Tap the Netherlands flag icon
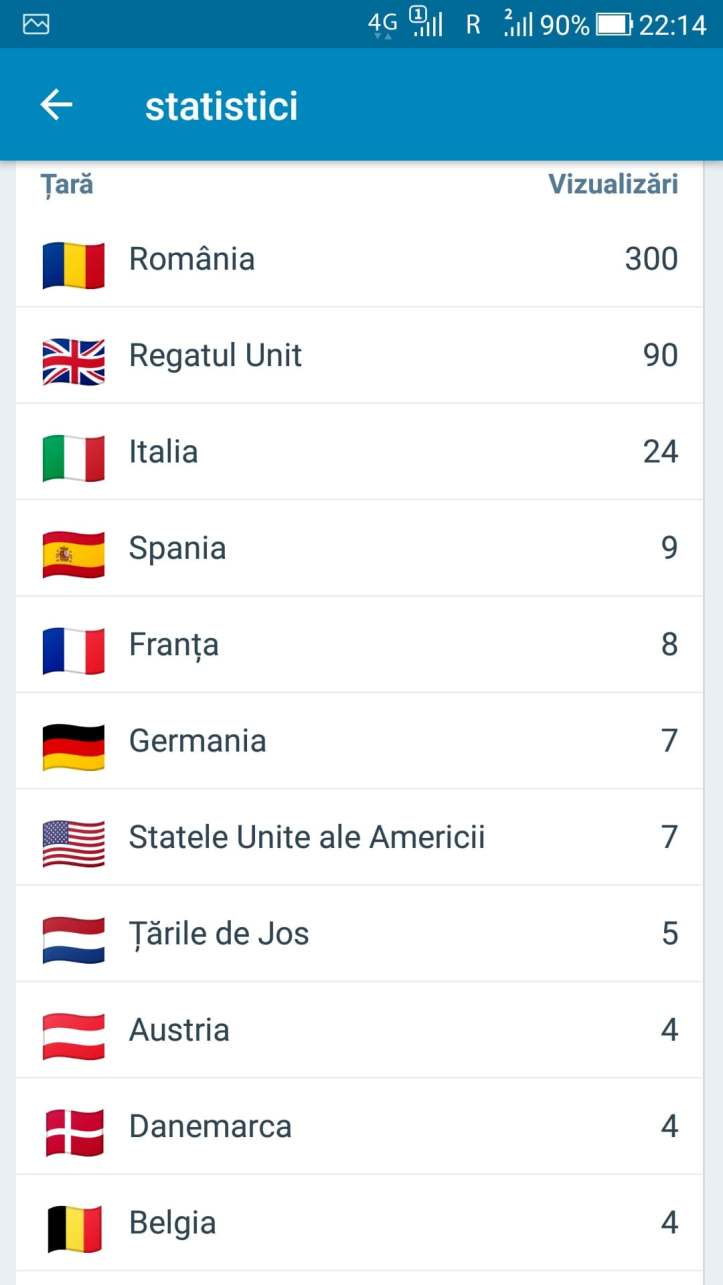Image resolution: width=723 pixels, height=1285 pixels. pos(74,940)
